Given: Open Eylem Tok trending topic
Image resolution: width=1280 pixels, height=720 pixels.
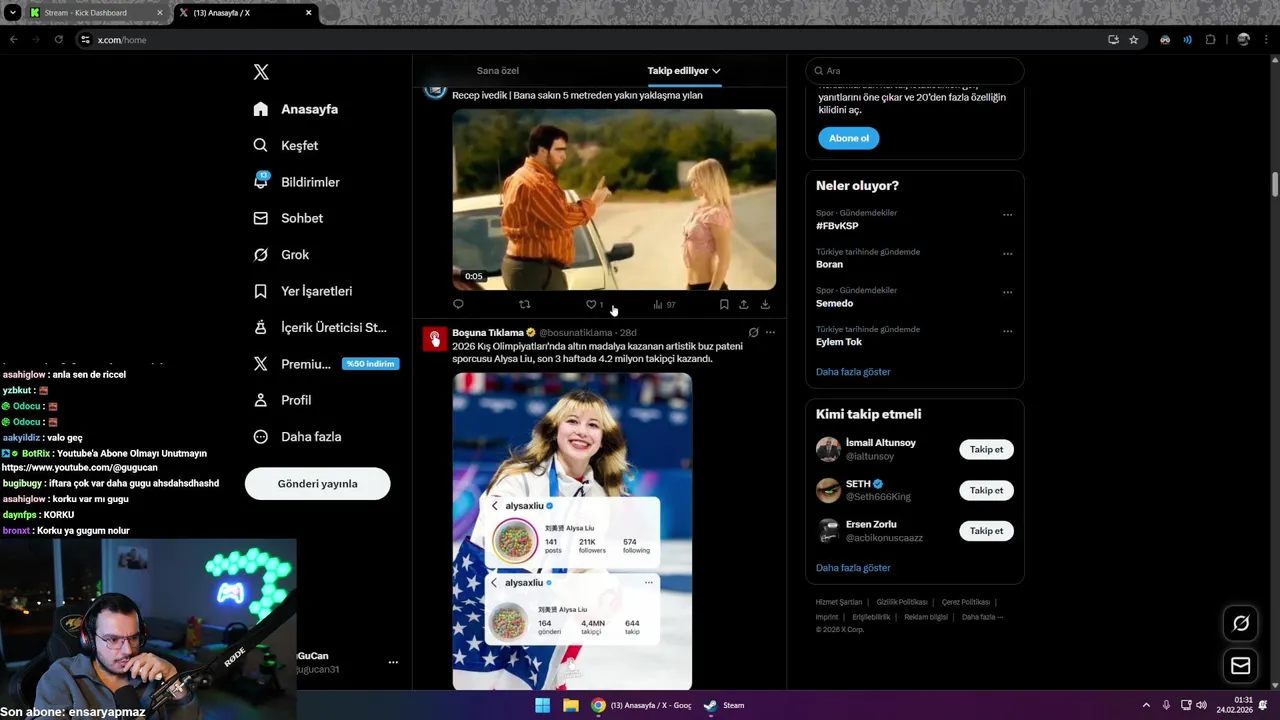Looking at the screenshot, I should [x=839, y=342].
